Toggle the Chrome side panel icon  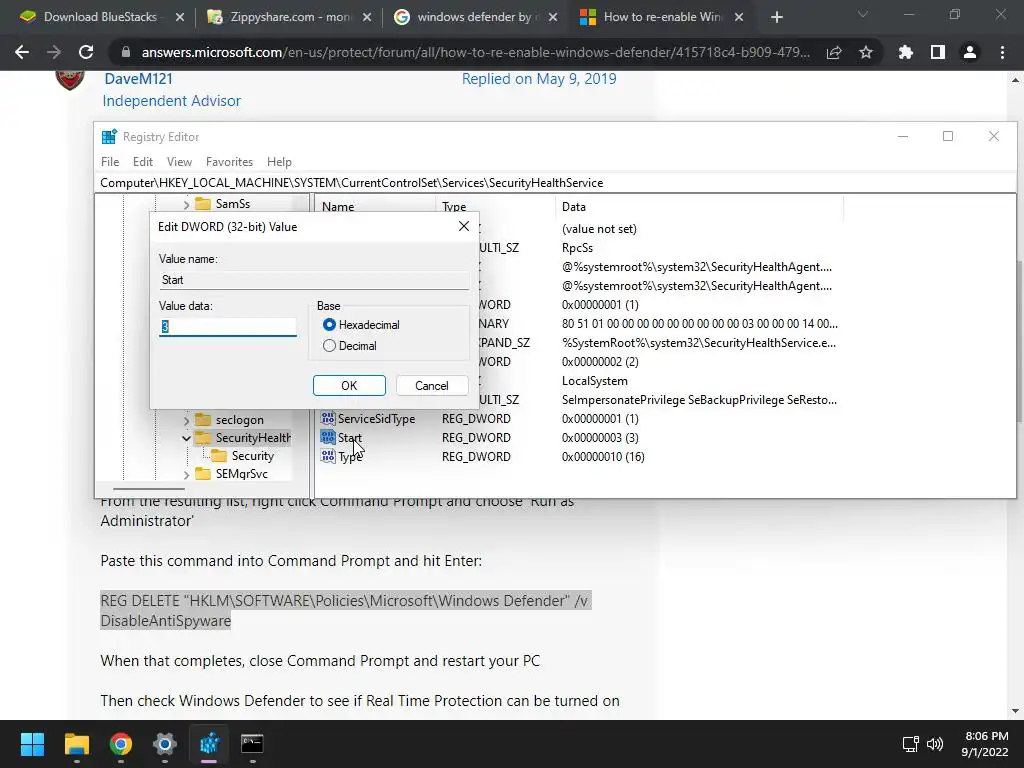938,52
